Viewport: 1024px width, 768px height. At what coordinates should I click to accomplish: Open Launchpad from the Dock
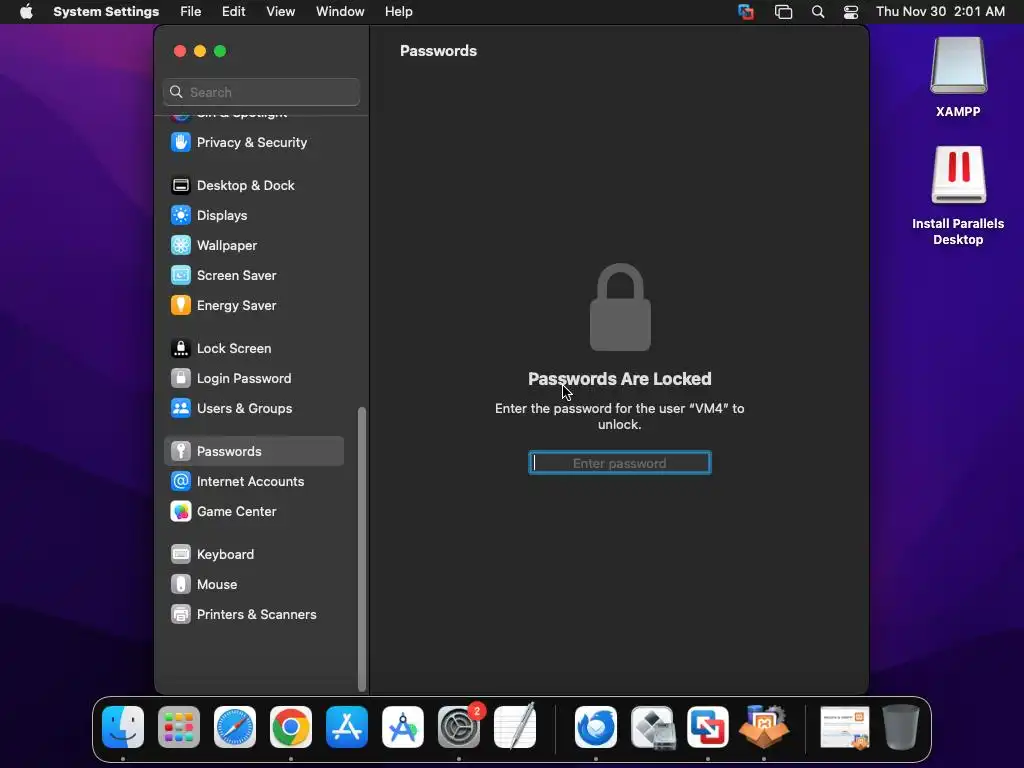click(x=179, y=727)
